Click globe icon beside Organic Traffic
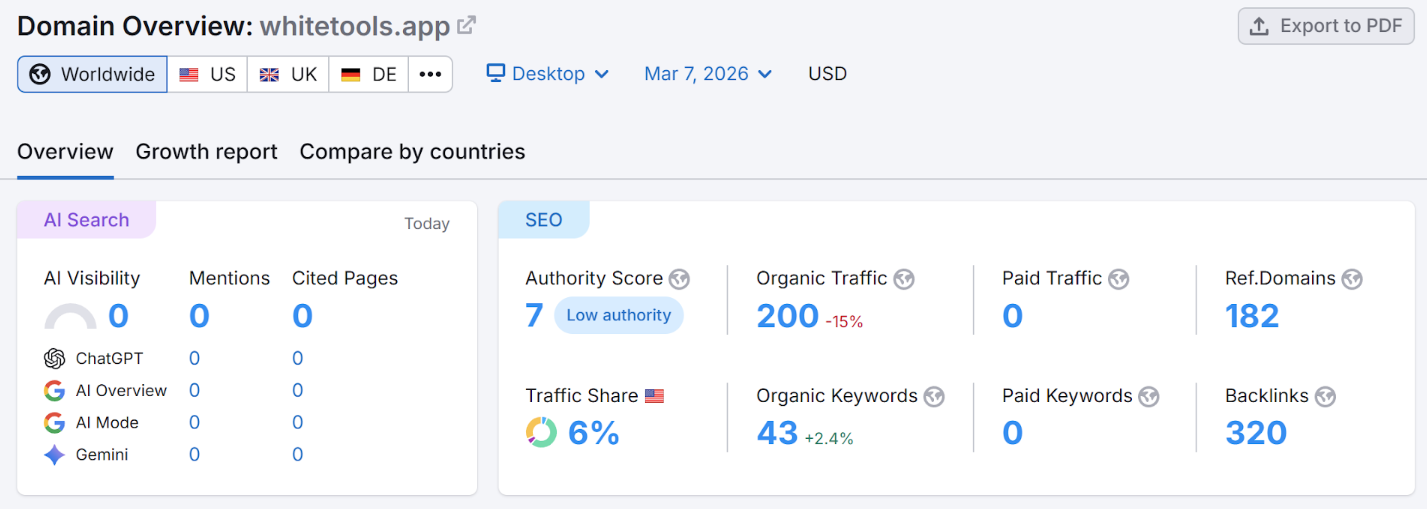Image resolution: width=1427 pixels, height=509 pixels. [x=904, y=279]
